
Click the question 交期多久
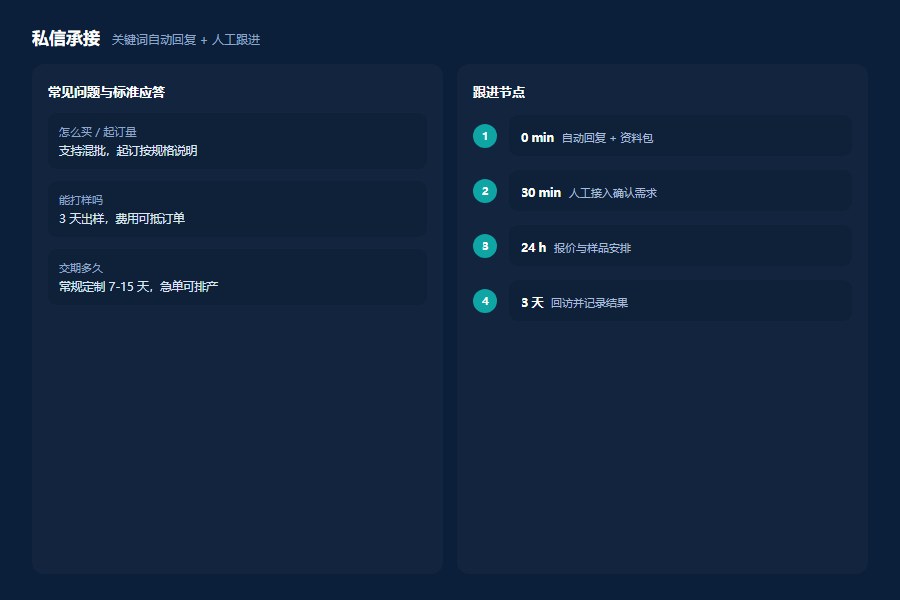81,268
